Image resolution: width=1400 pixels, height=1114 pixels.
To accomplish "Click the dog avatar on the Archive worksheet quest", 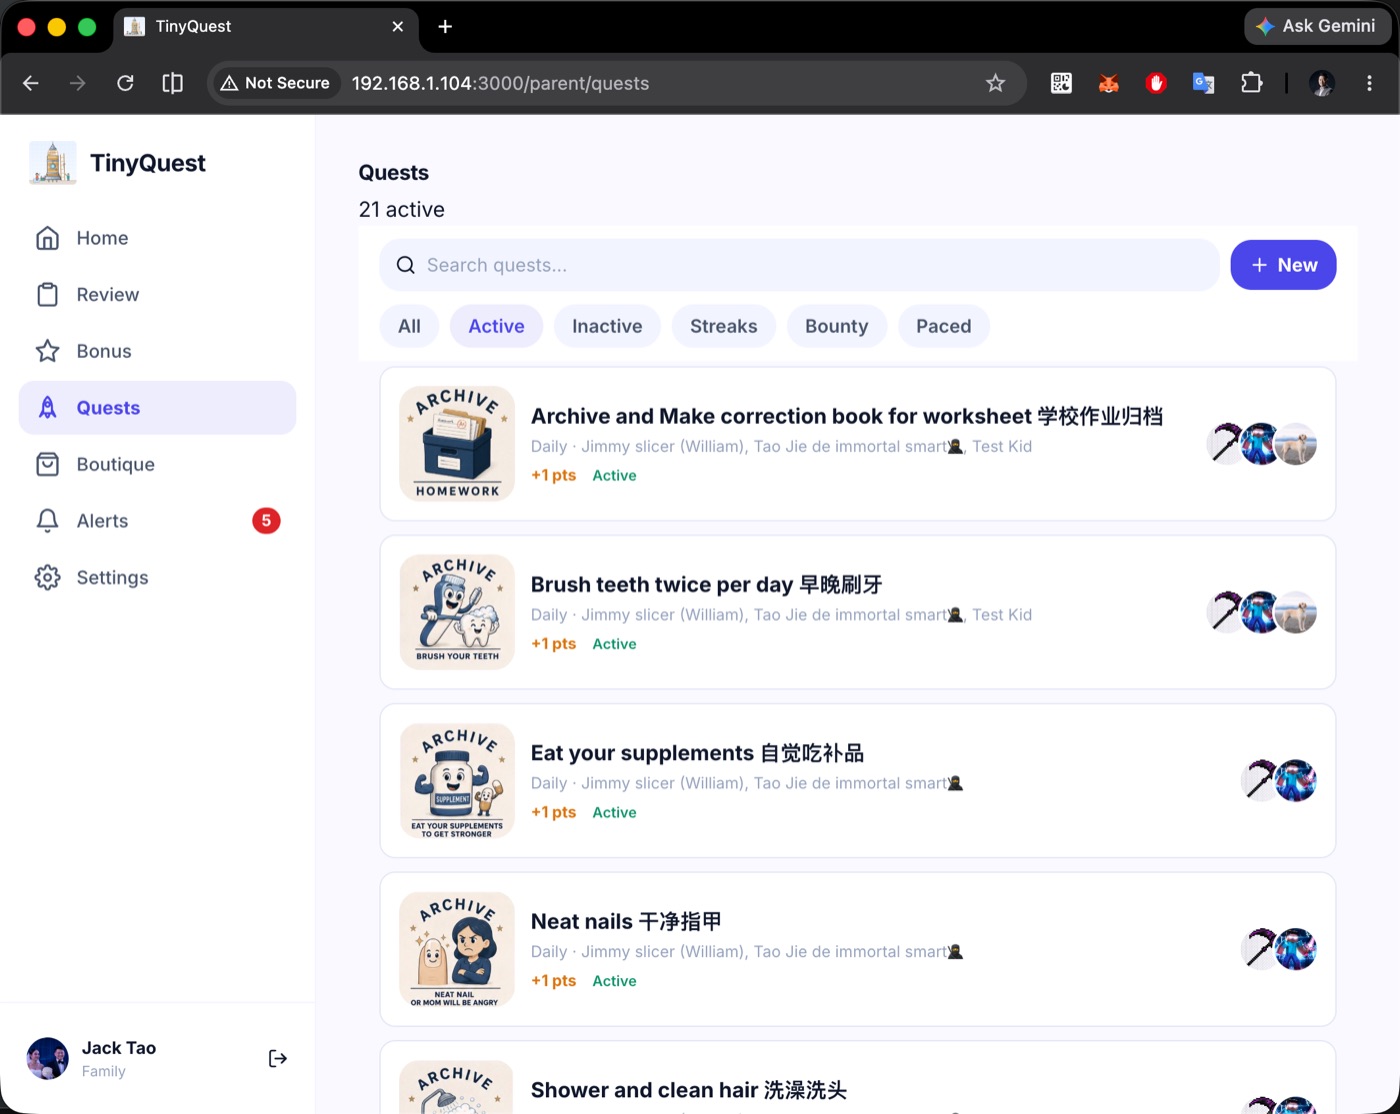I will coord(1298,444).
